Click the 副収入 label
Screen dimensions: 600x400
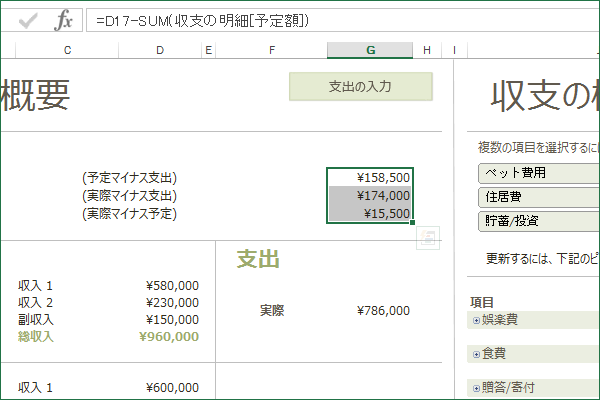pyautogui.click(x=36, y=320)
